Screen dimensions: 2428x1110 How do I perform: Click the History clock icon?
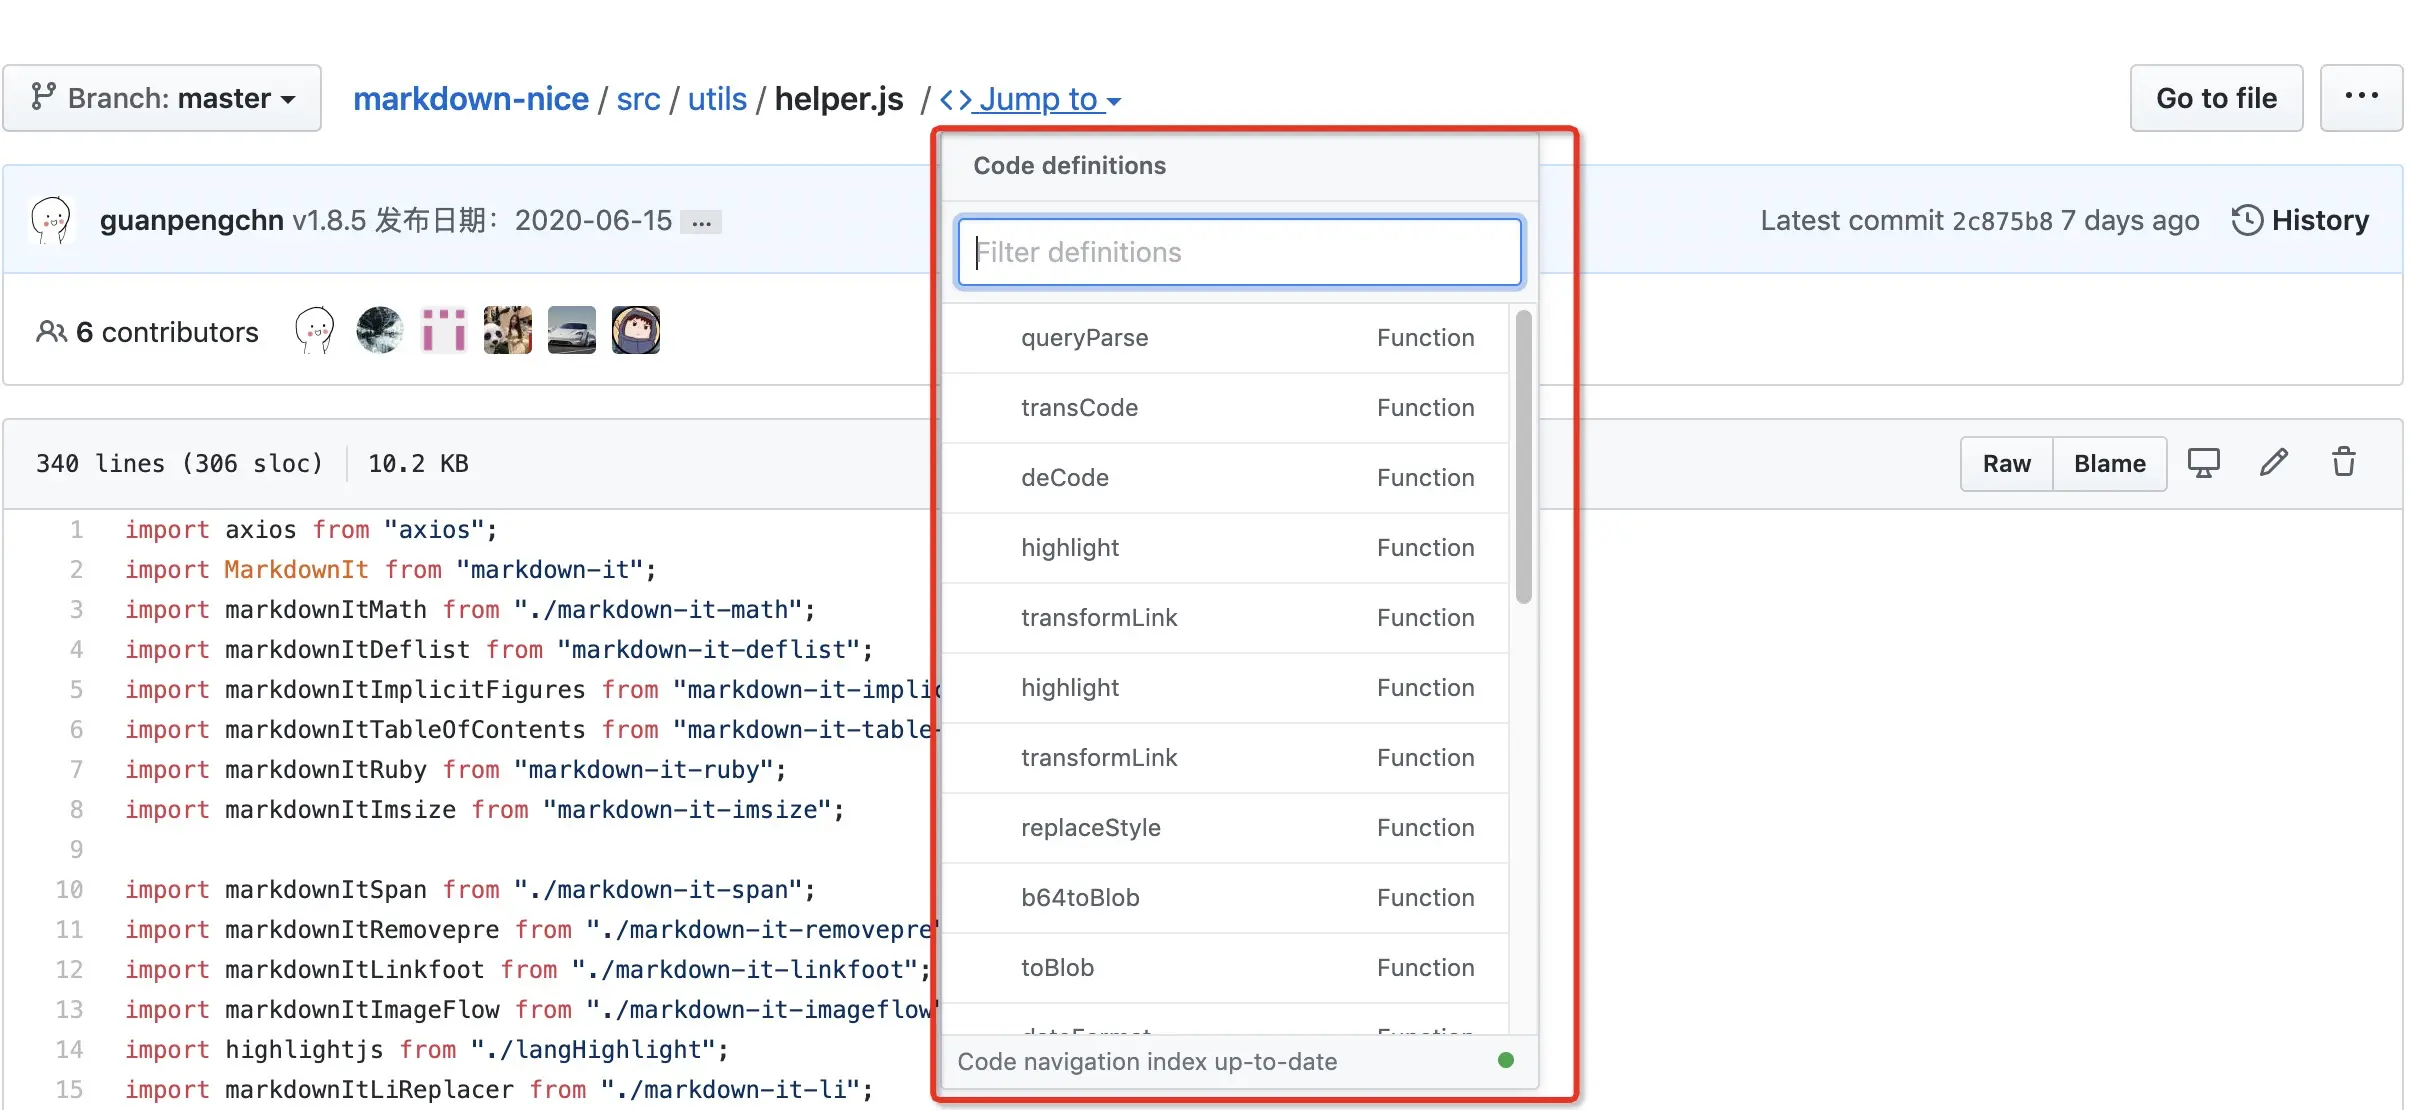point(2246,220)
